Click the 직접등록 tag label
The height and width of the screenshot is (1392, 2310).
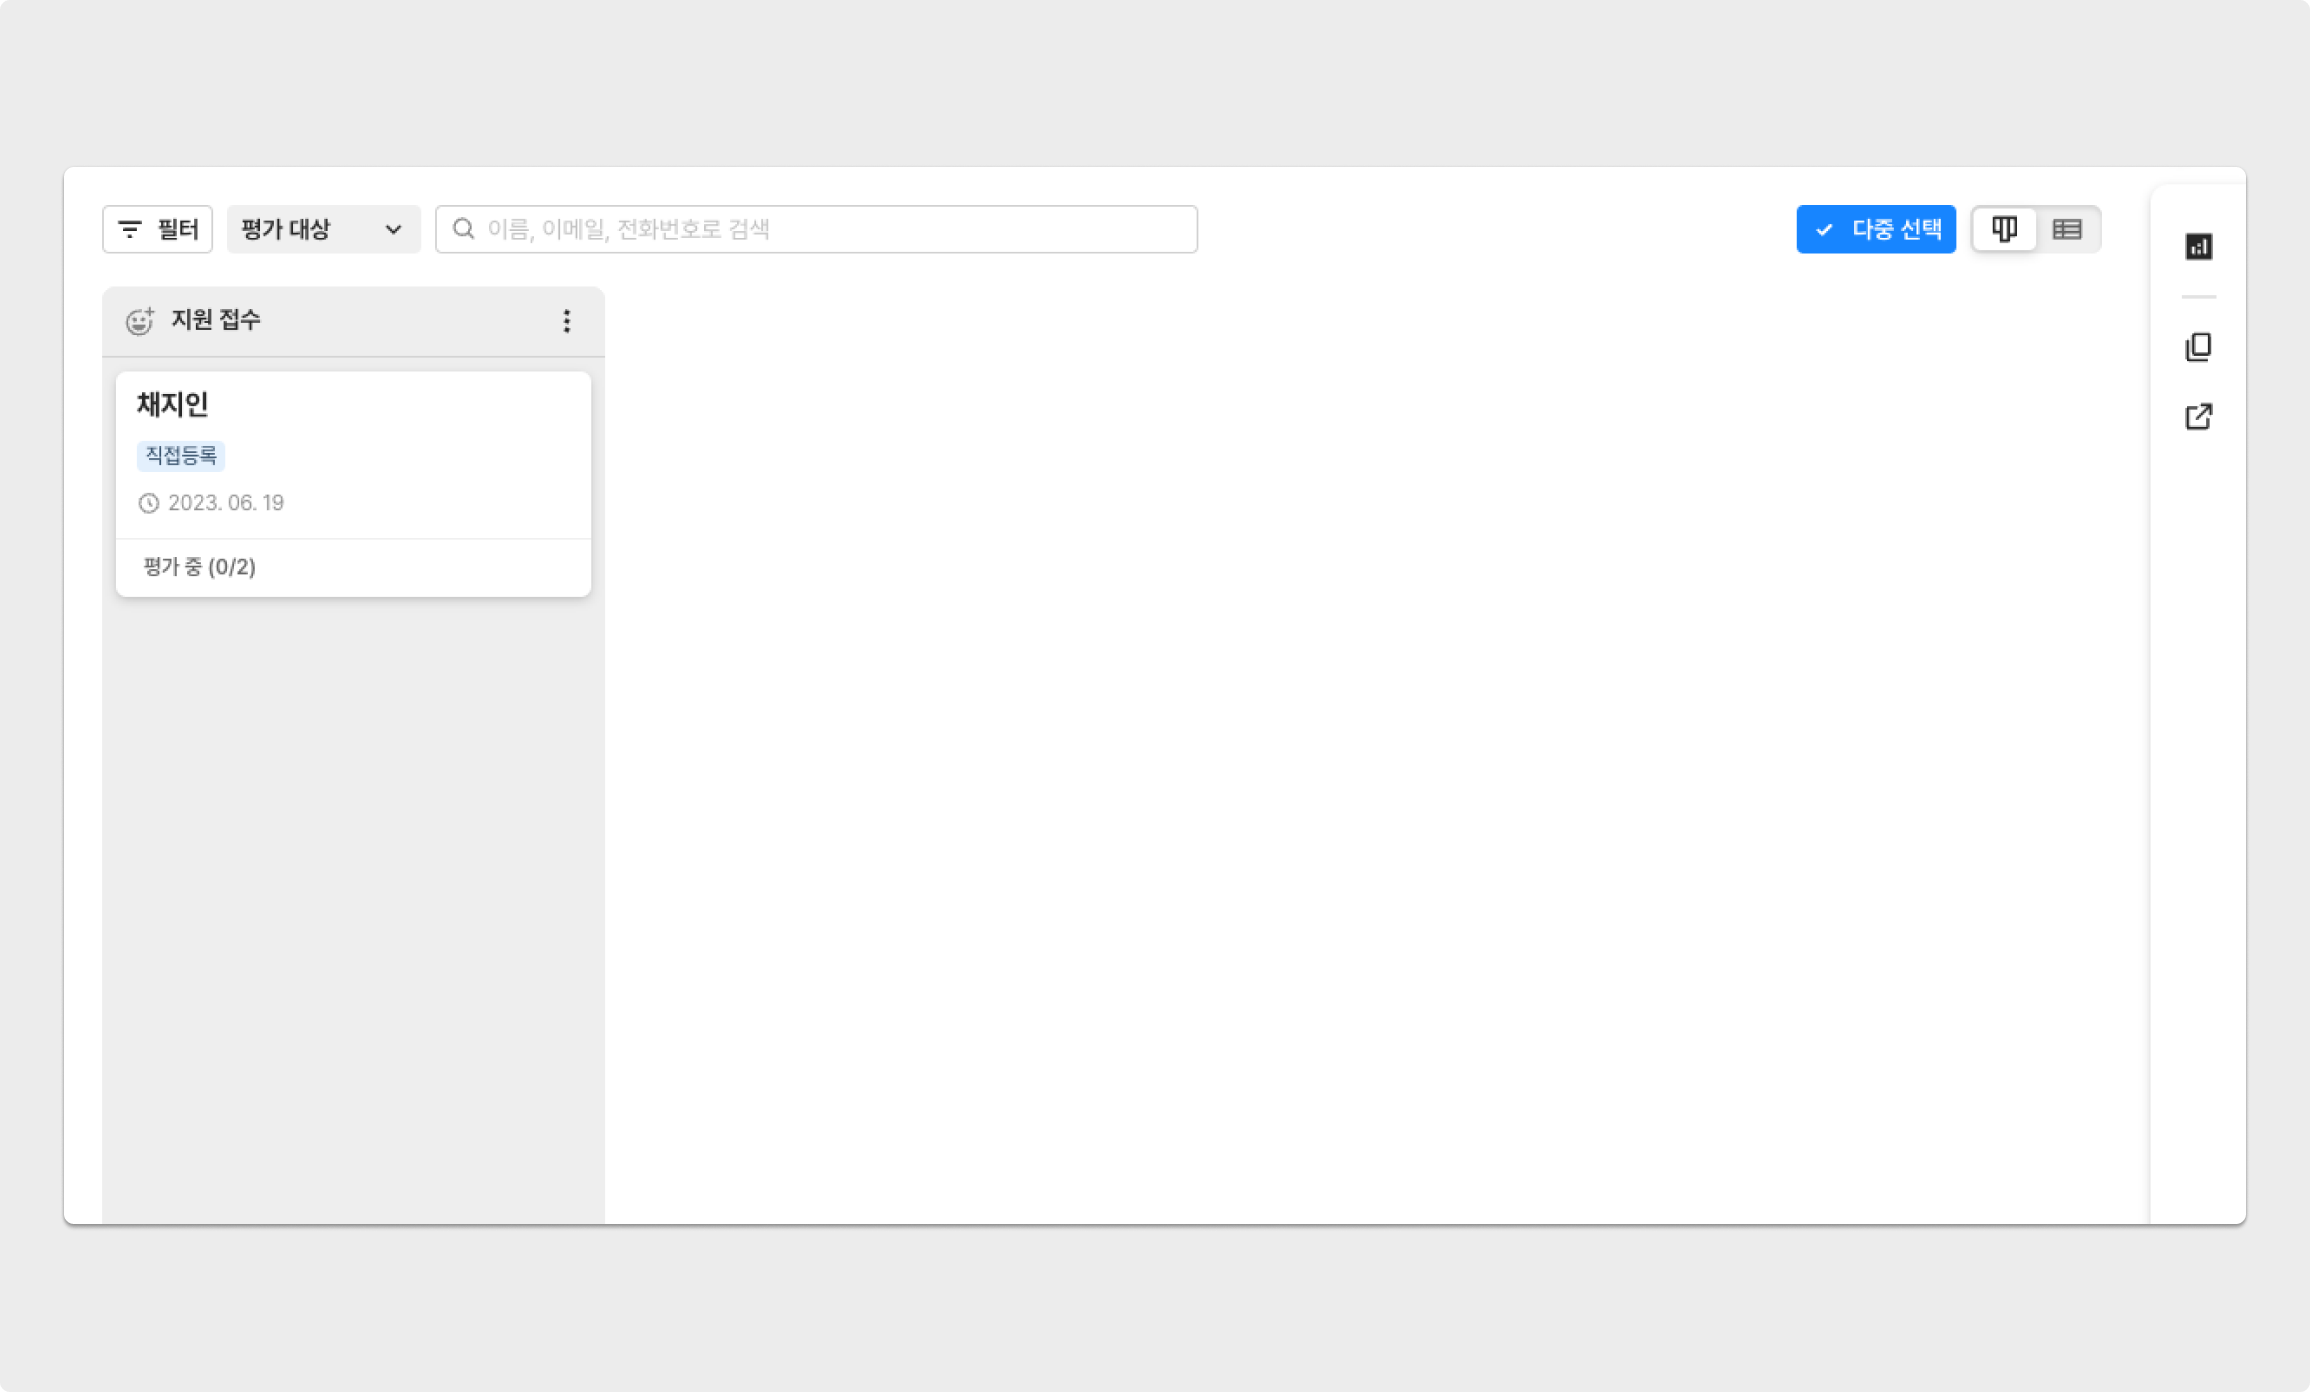coord(181,455)
